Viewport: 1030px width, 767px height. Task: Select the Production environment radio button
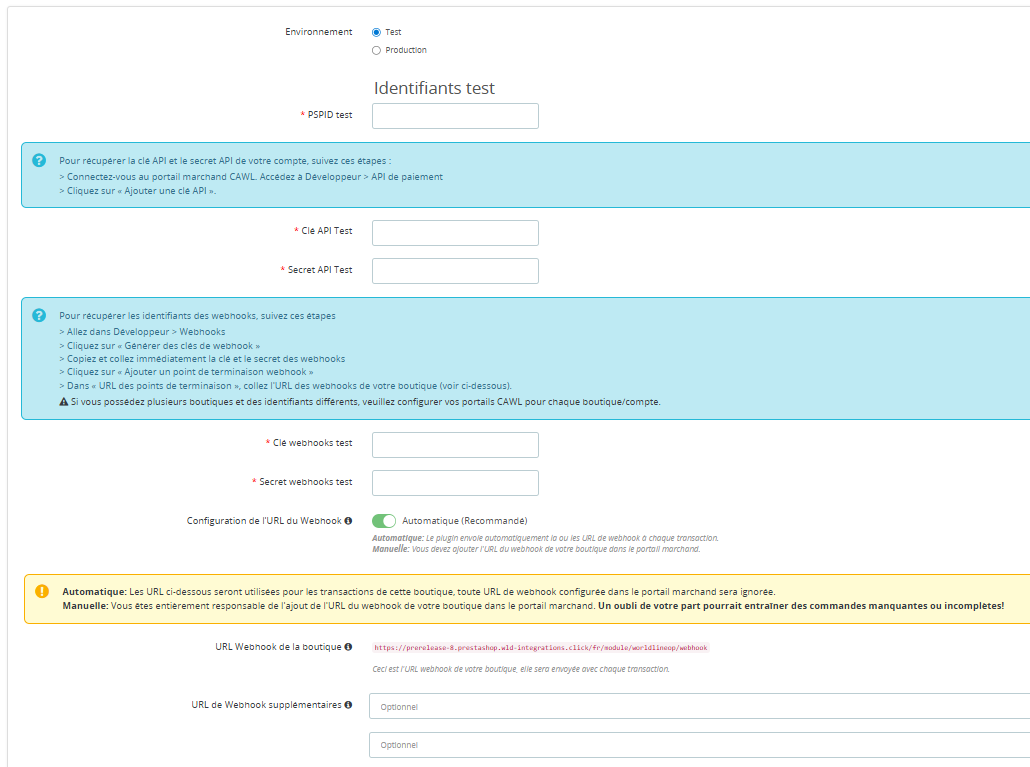(376, 50)
